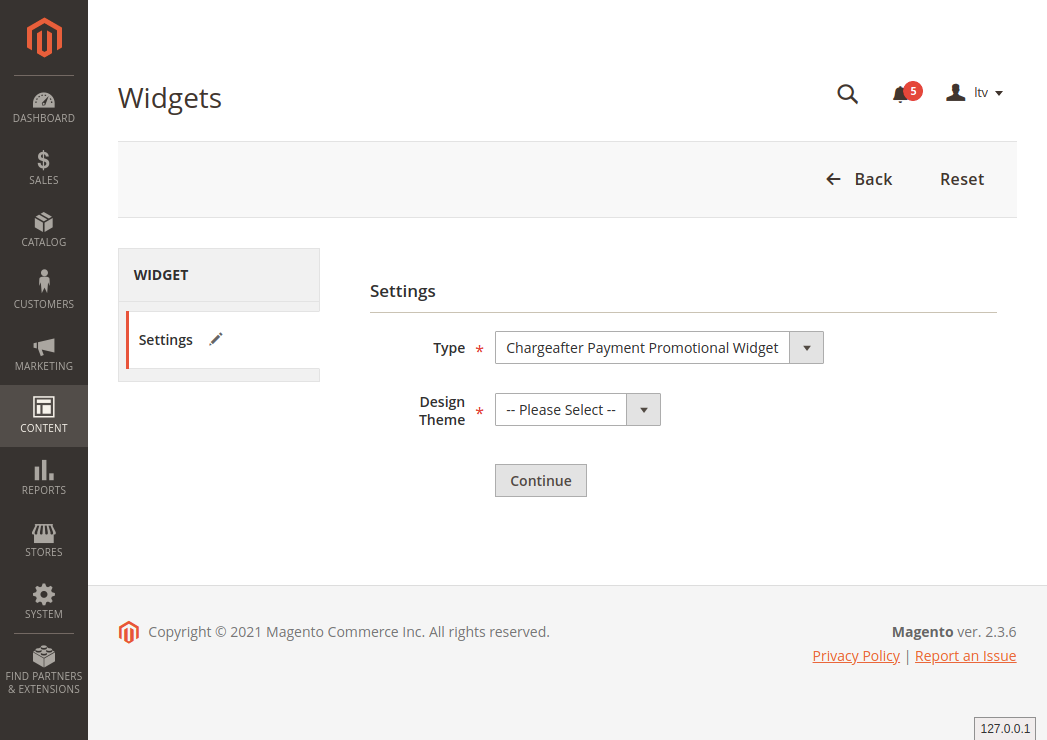This screenshot has width=1047, height=740.
Task: Open Find Partners & Extensions
Action: [44, 670]
